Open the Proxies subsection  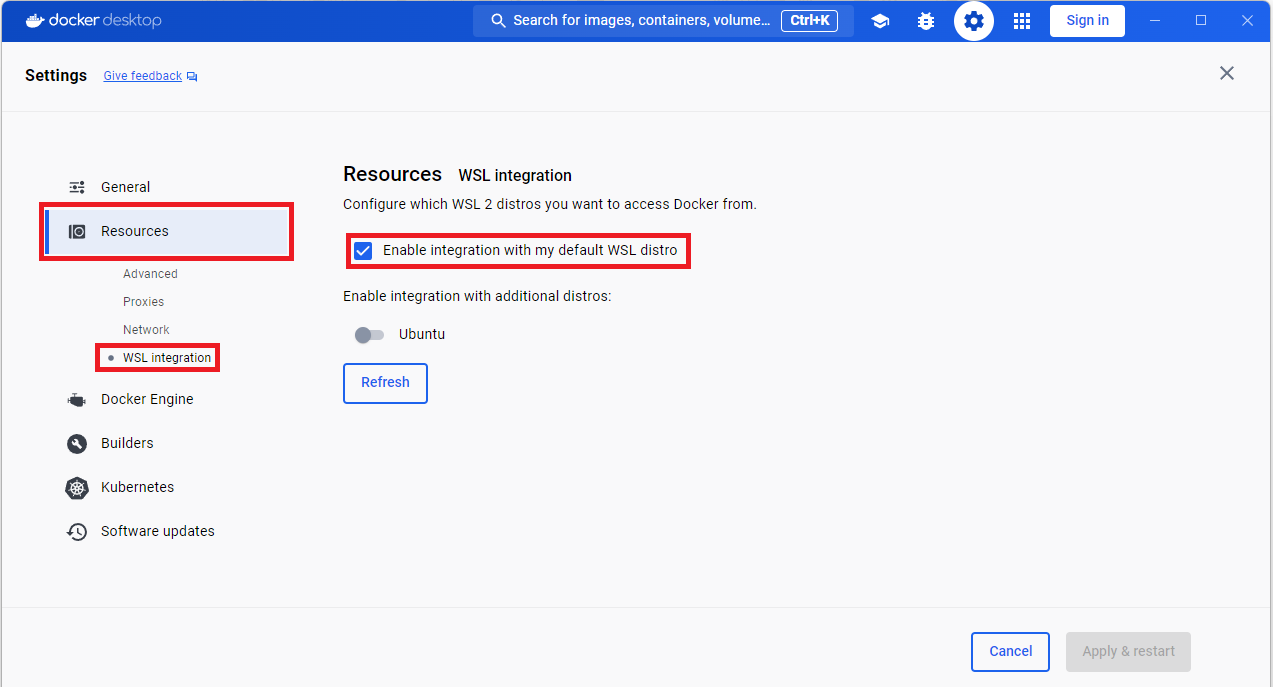[x=143, y=302]
